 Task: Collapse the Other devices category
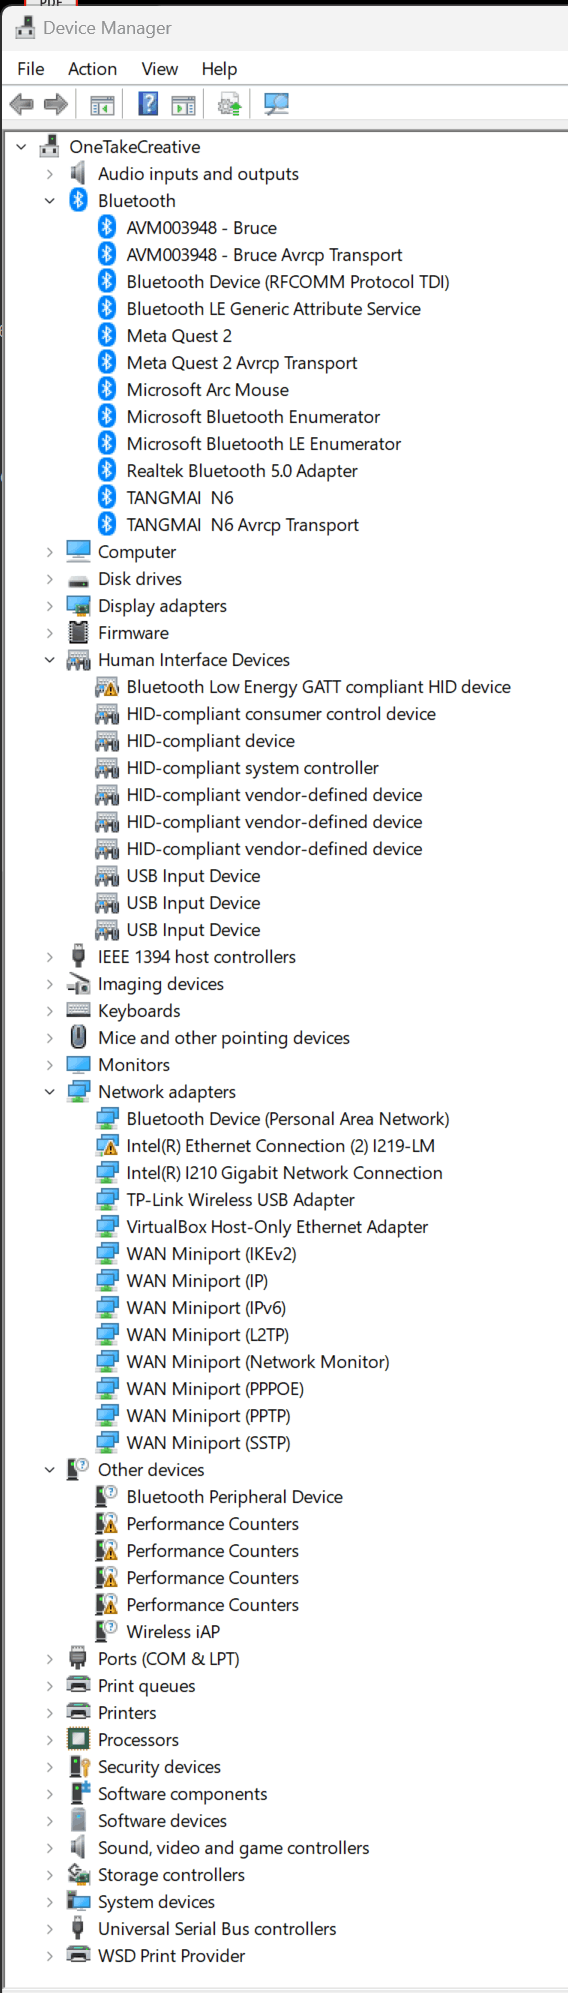[x=50, y=1470]
